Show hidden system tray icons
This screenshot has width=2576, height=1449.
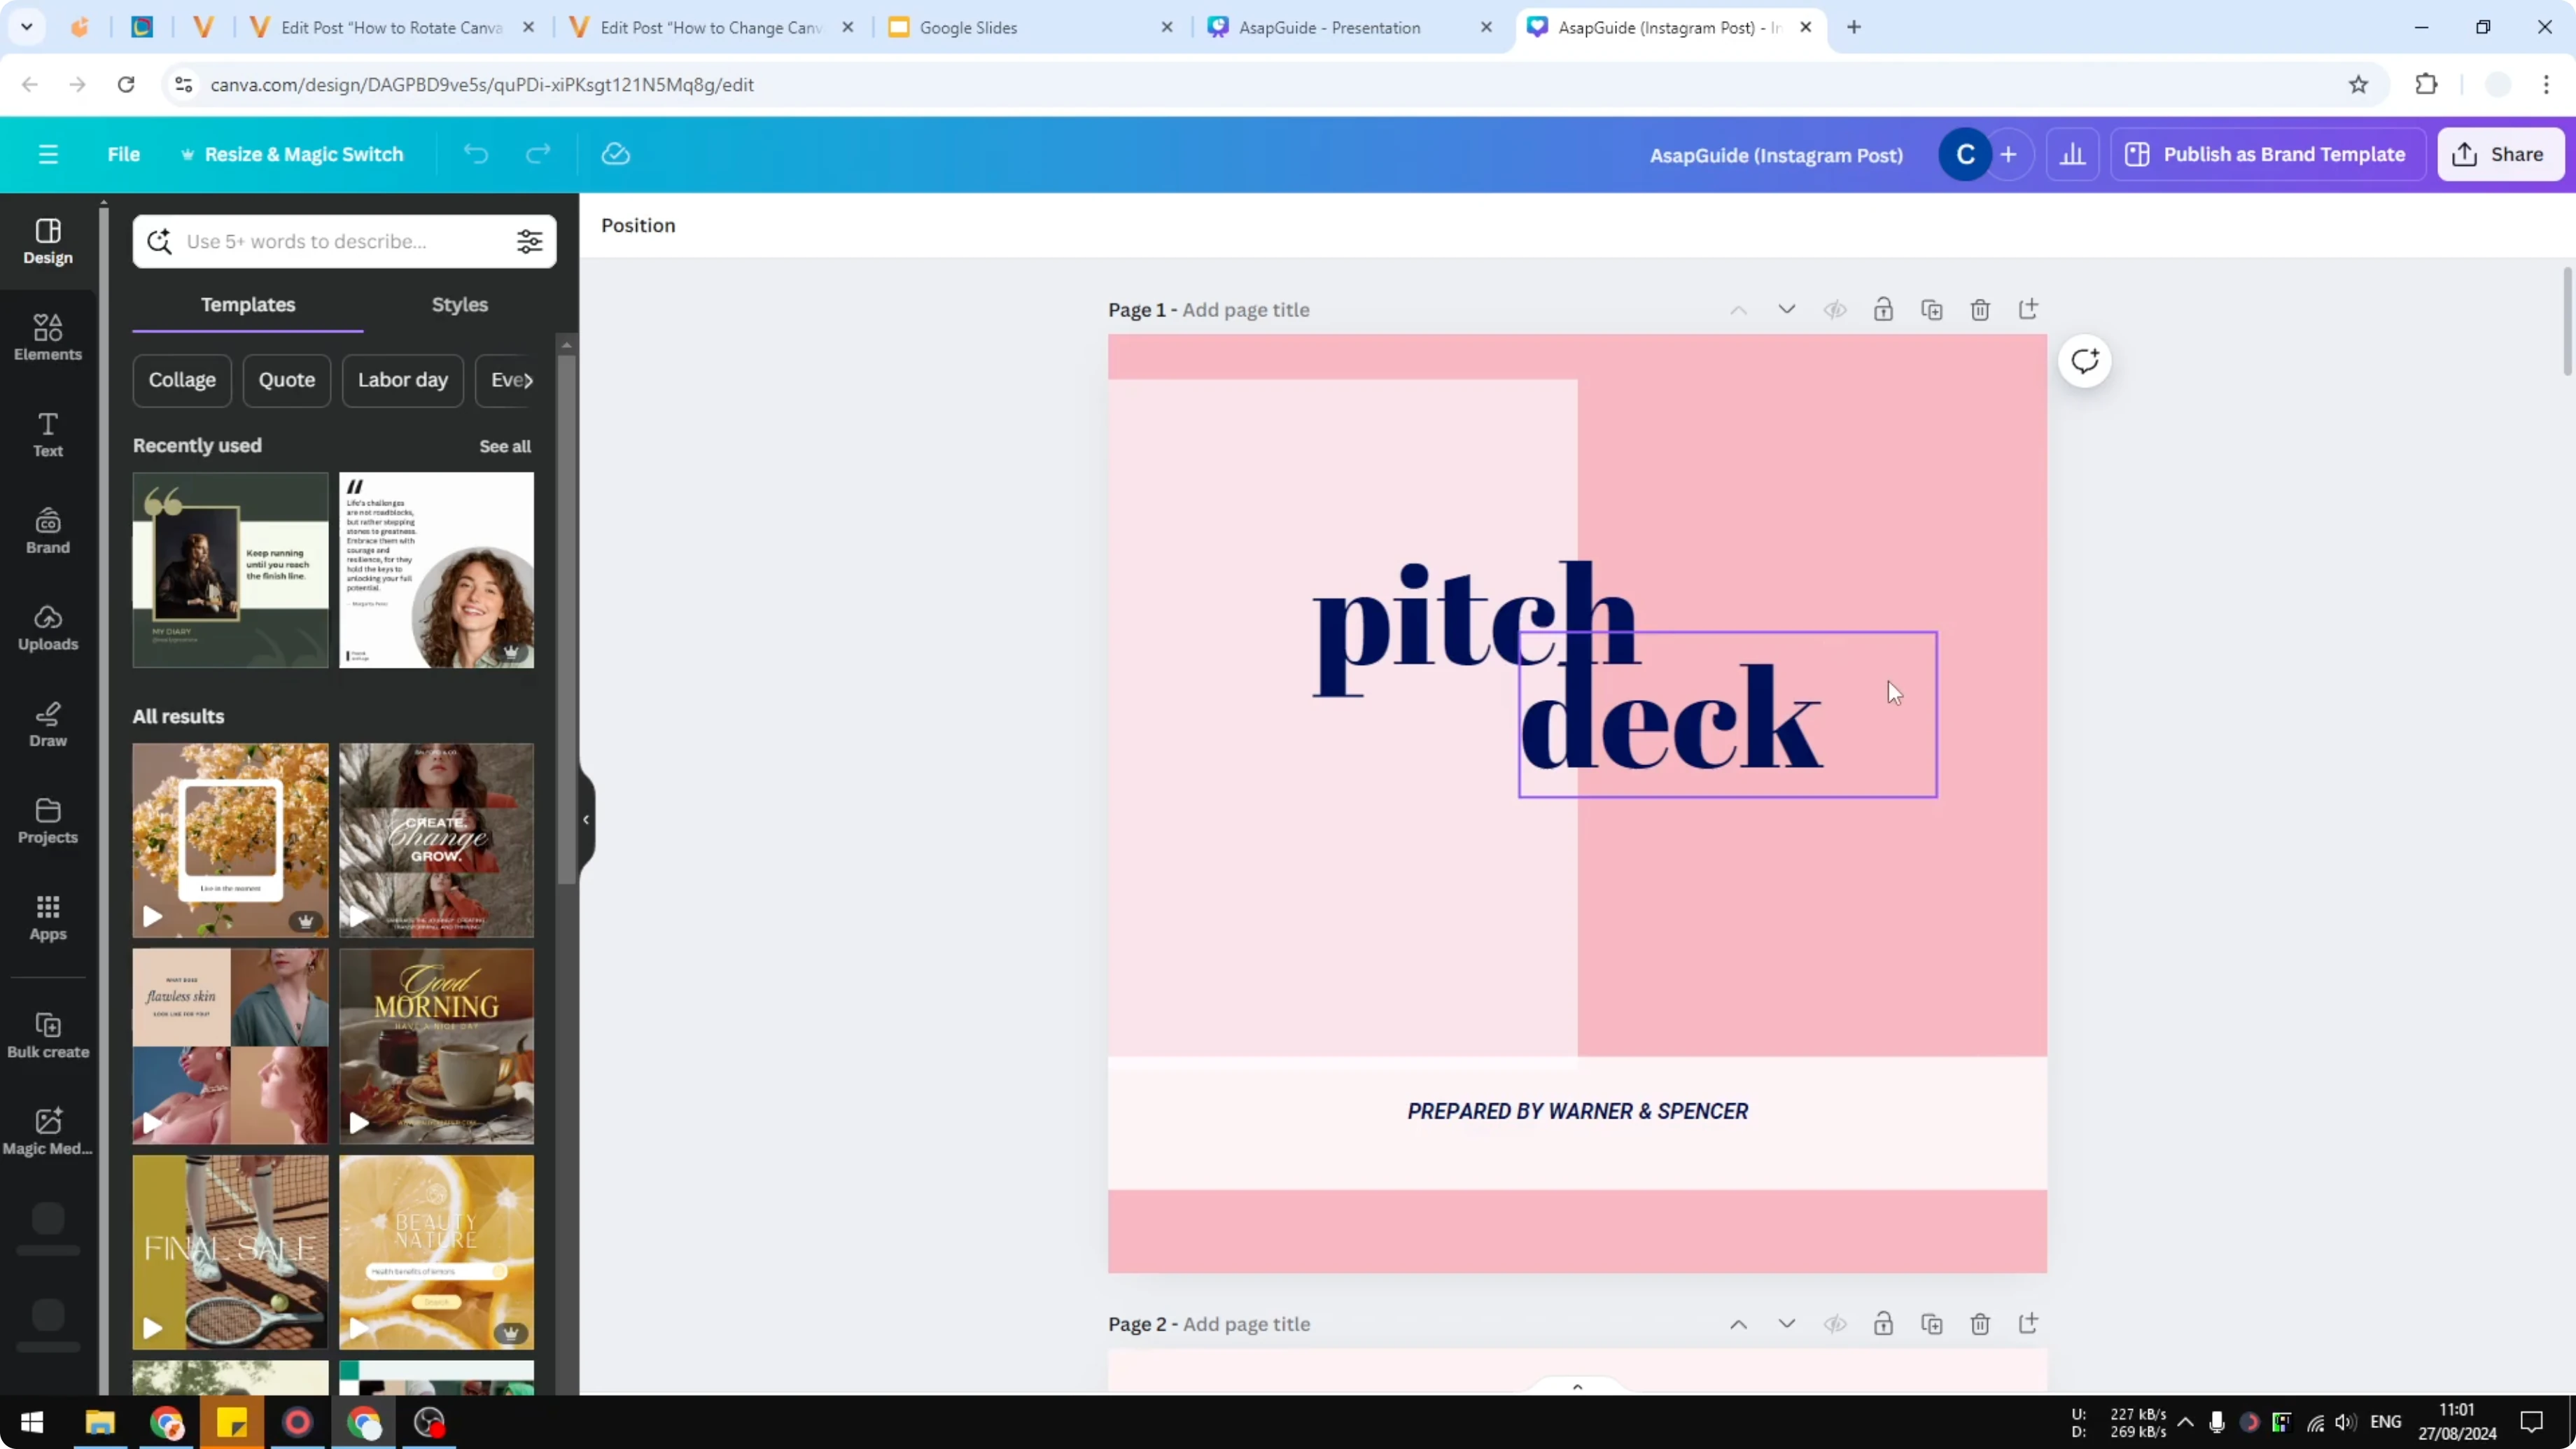2186,1422
